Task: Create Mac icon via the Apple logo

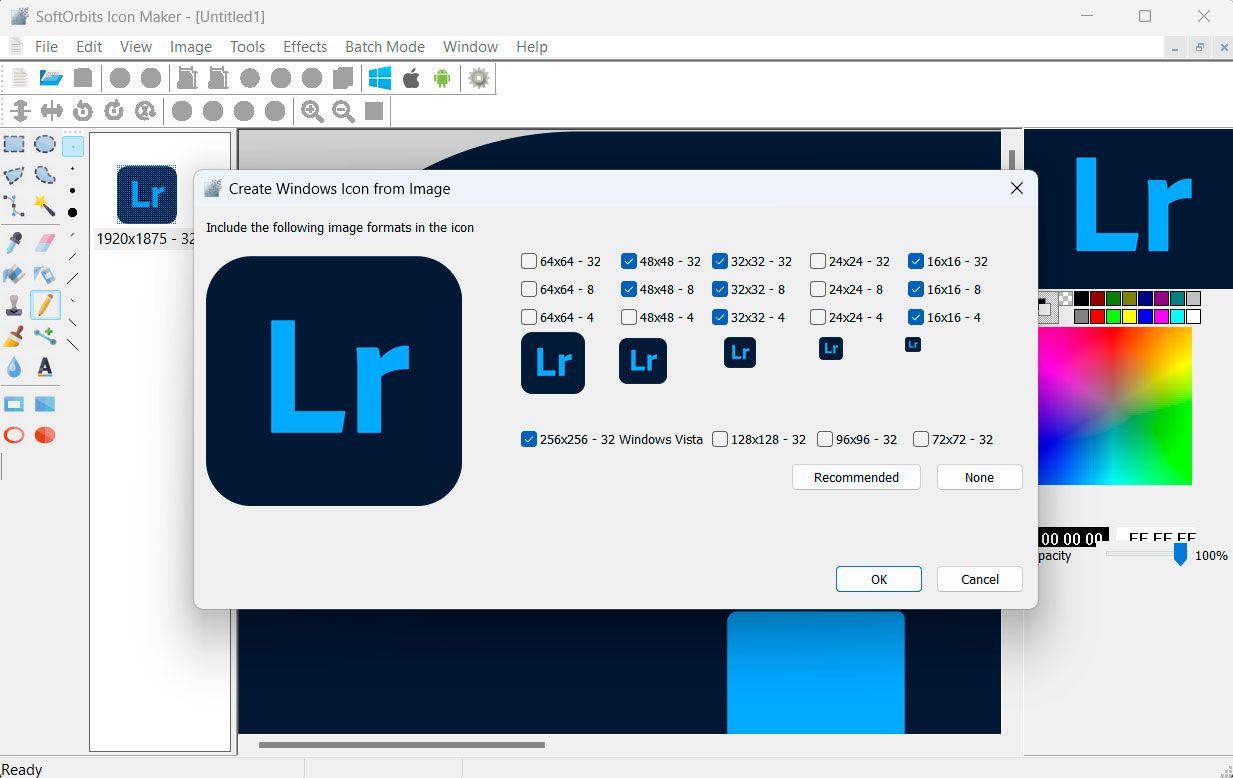Action: 411,78
